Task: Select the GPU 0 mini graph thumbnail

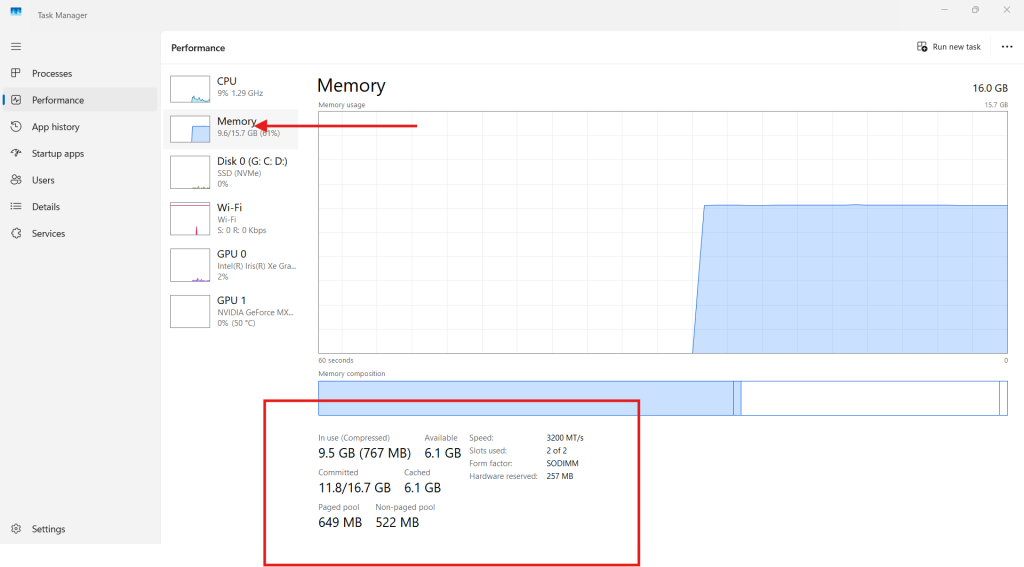Action: pos(190,265)
